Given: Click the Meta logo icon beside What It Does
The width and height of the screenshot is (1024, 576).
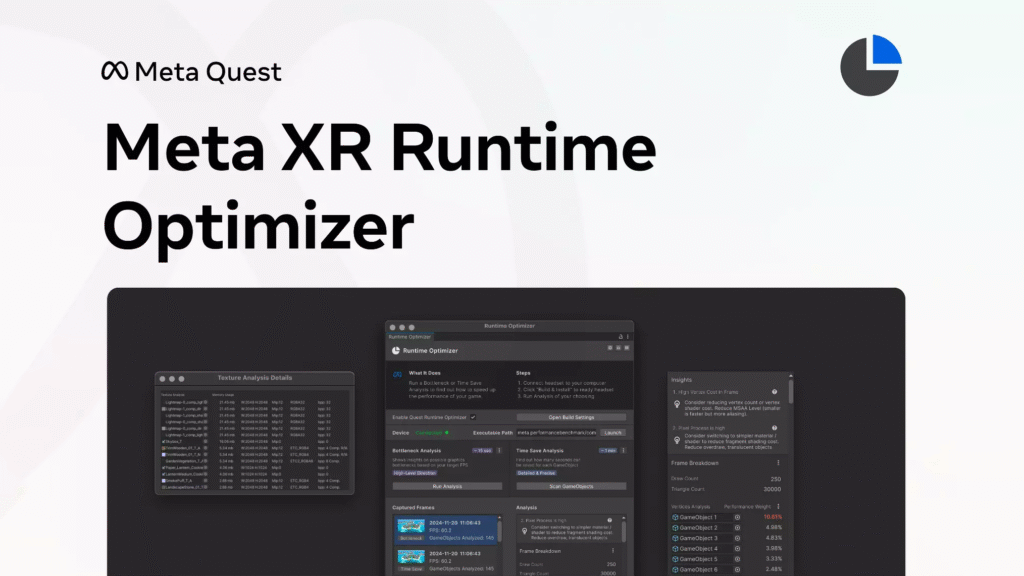Looking at the screenshot, I should [x=397, y=374].
